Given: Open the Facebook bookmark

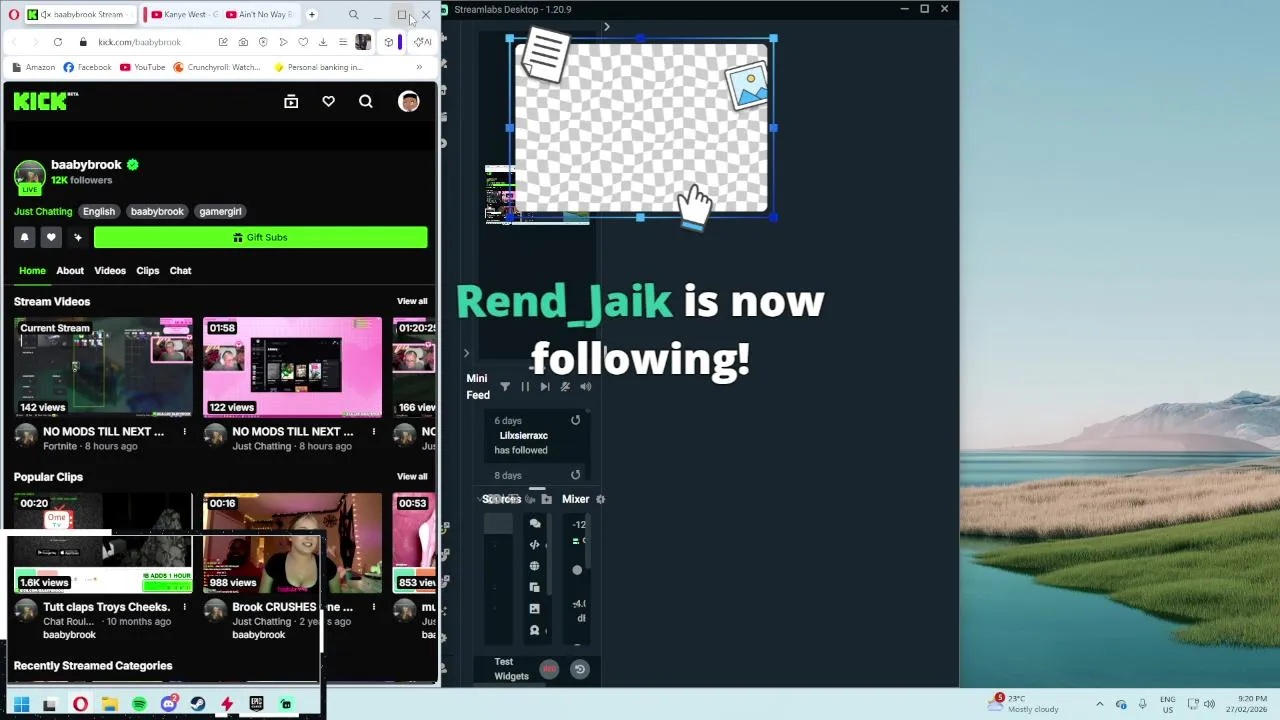Looking at the screenshot, I should tap(87, 67).
